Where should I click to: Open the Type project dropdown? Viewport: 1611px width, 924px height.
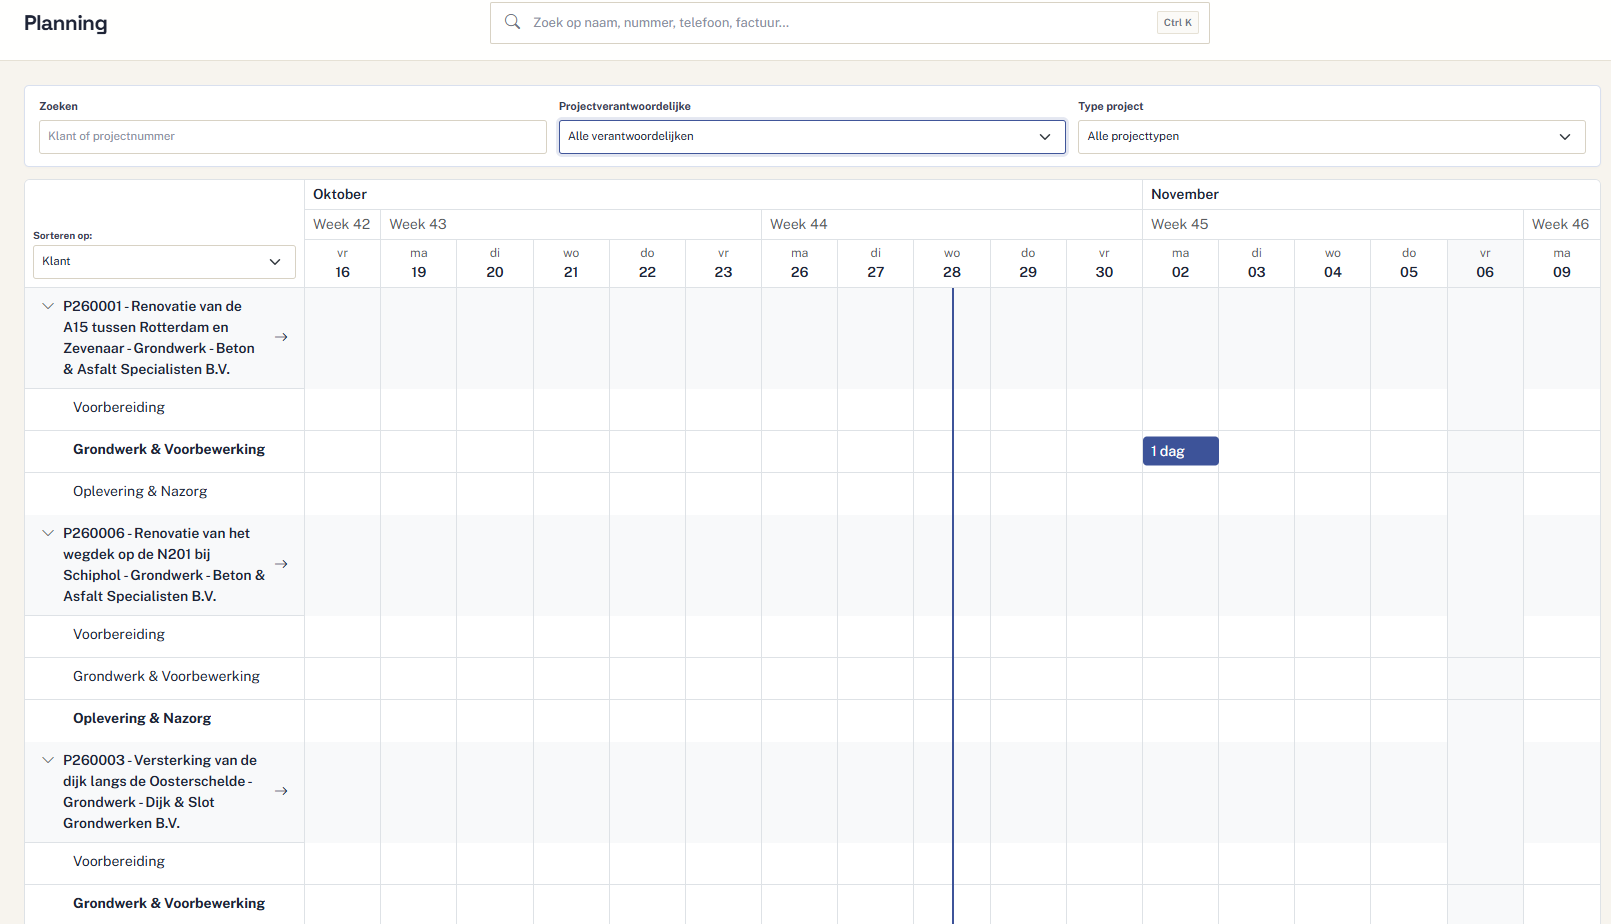click(x=1332, y=137)
